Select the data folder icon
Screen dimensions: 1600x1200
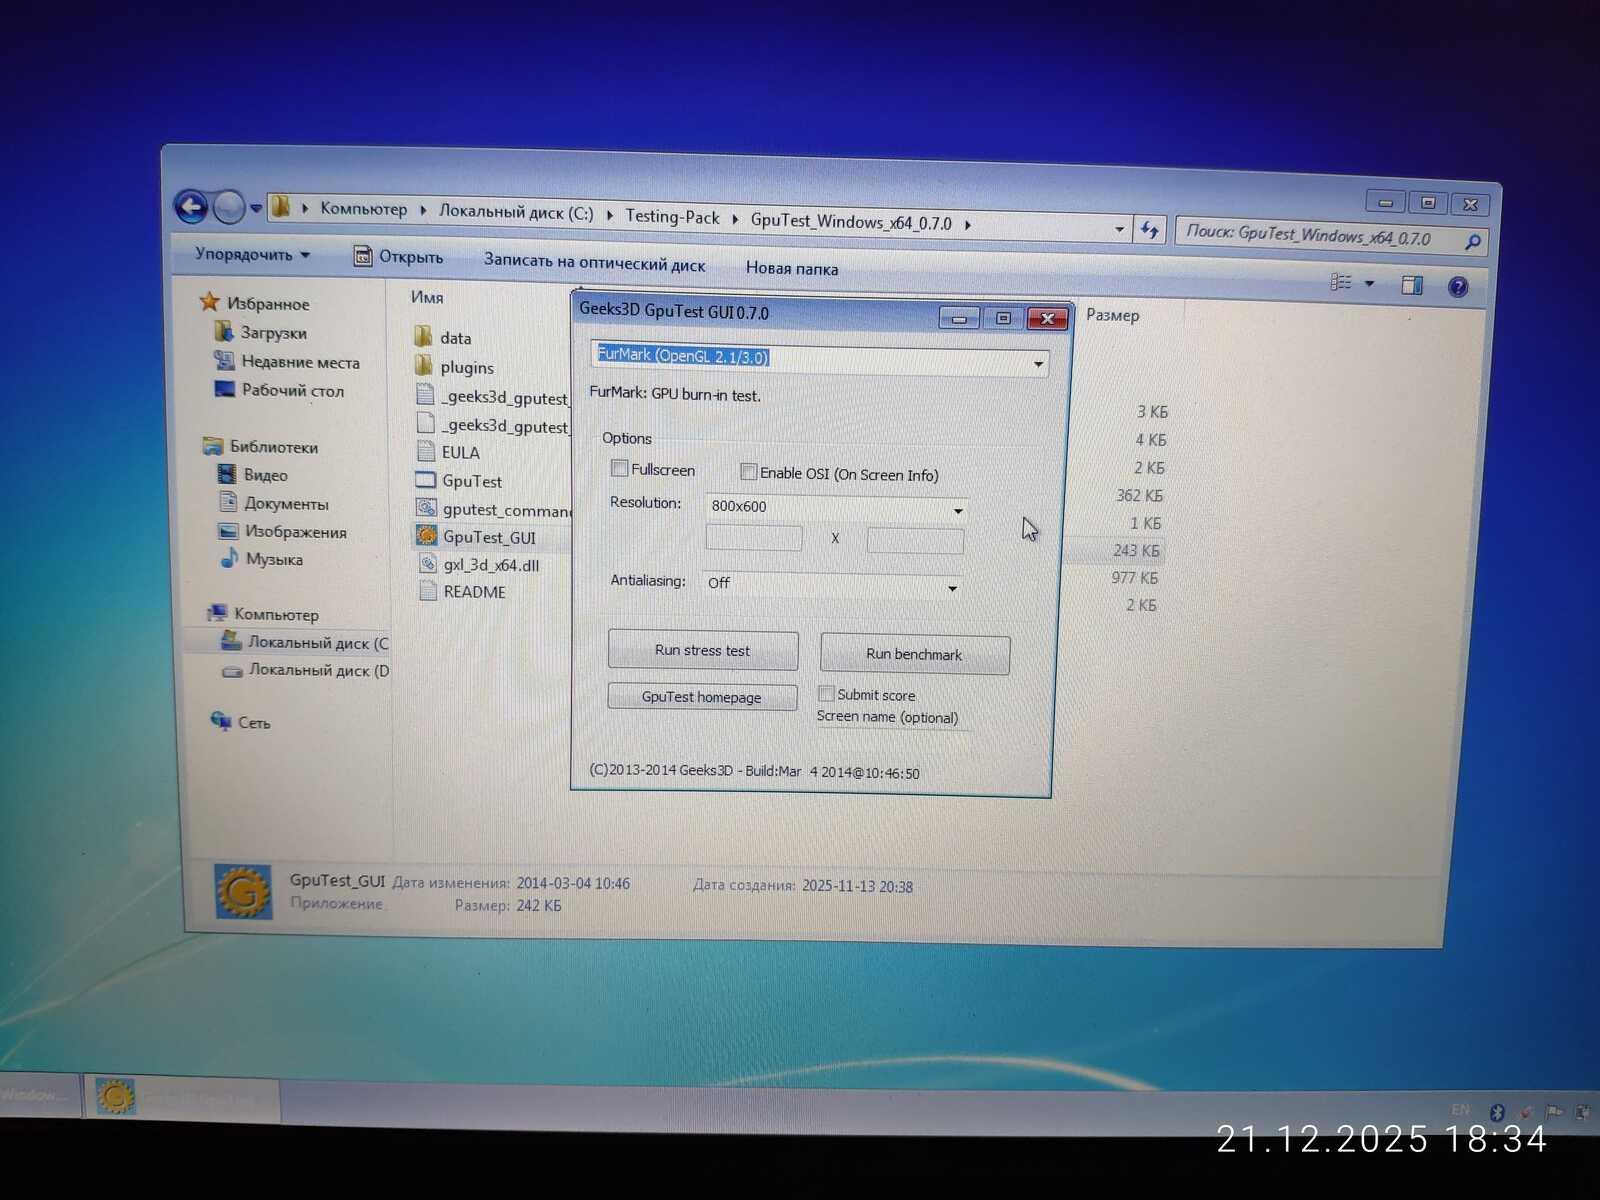pyautogui.click(x=423, y=337)
